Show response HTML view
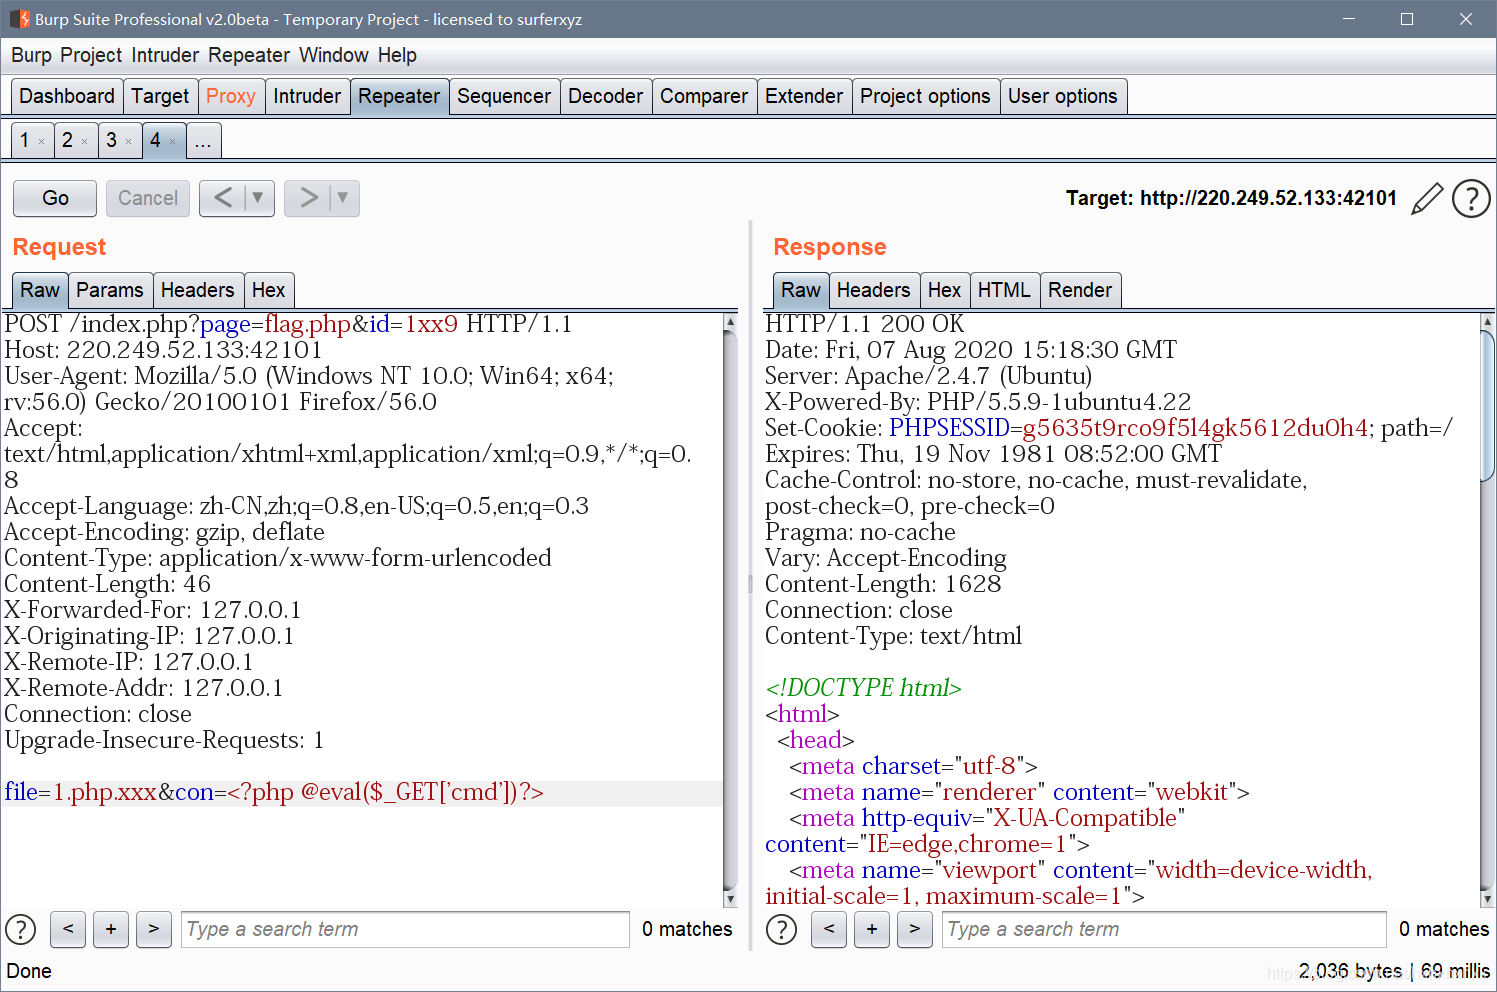Screen dimensions: 1497x992 click(x=1004, y=290)
